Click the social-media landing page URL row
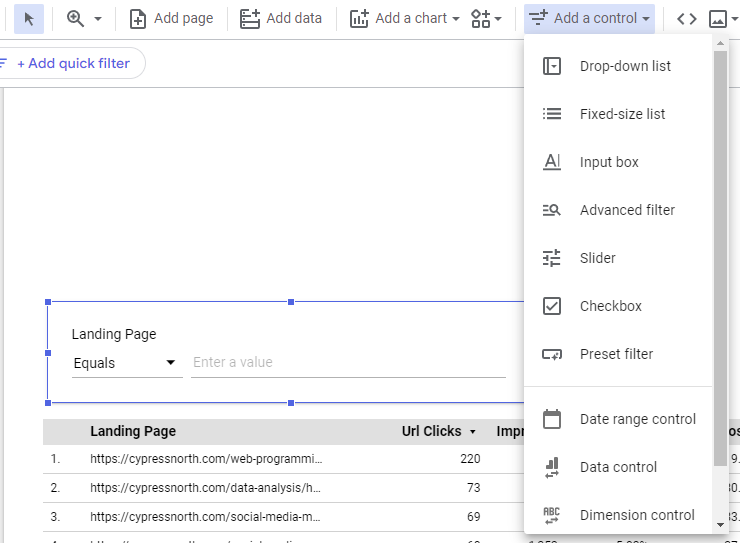 pos(205,517)
